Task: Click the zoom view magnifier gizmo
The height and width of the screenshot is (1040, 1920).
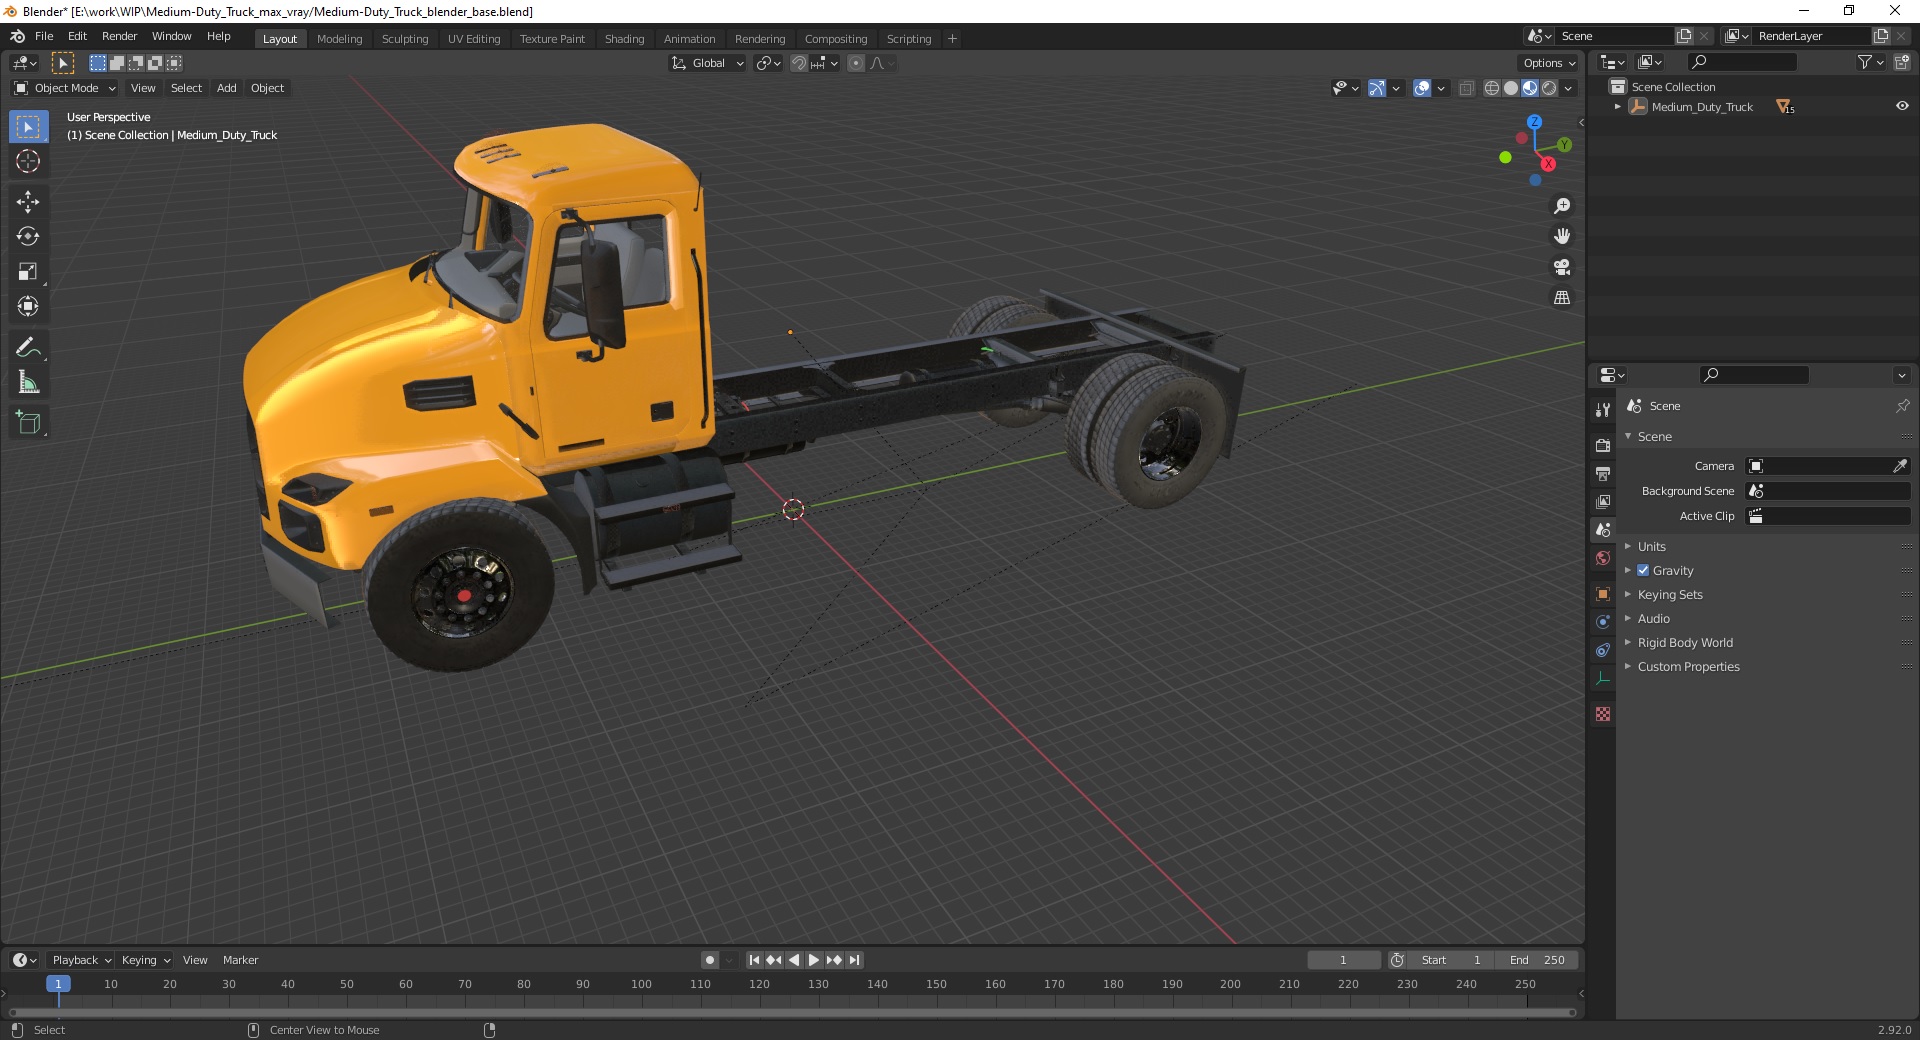Action: (x=1562, y=206)
